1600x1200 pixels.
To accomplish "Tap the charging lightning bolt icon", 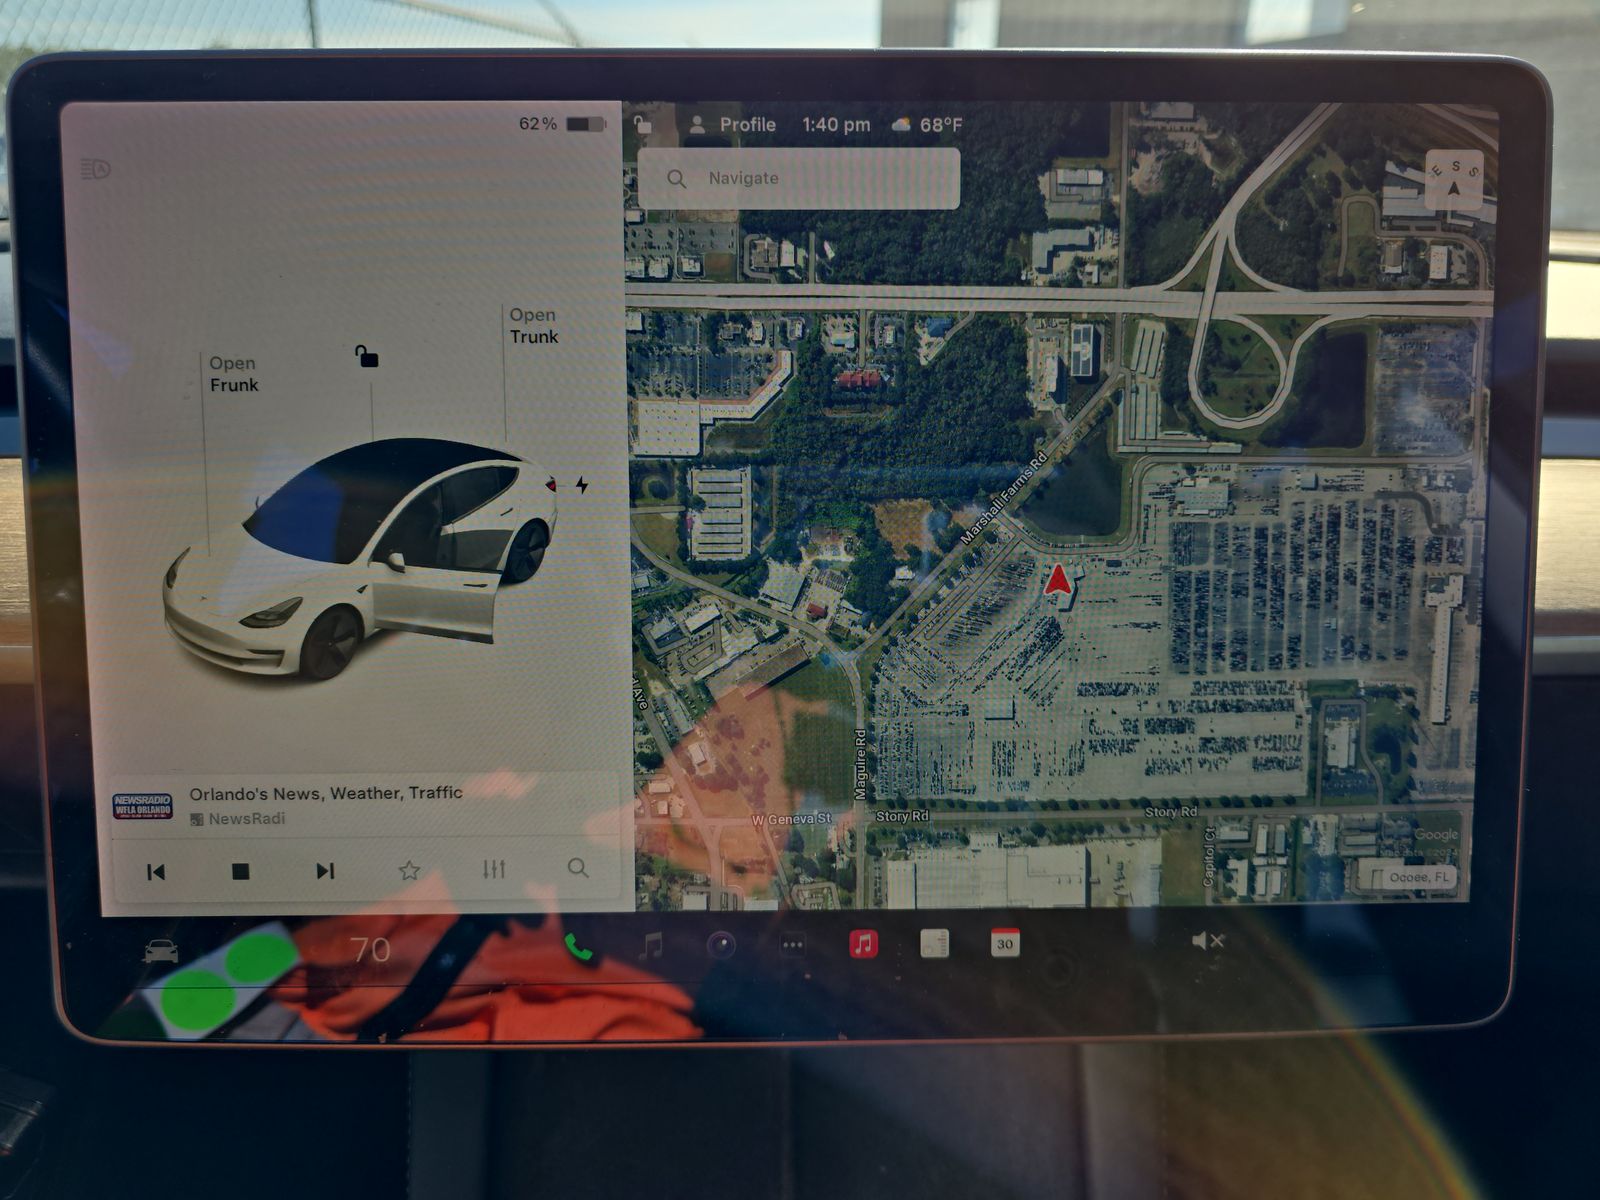I will [x=581, y=486].
